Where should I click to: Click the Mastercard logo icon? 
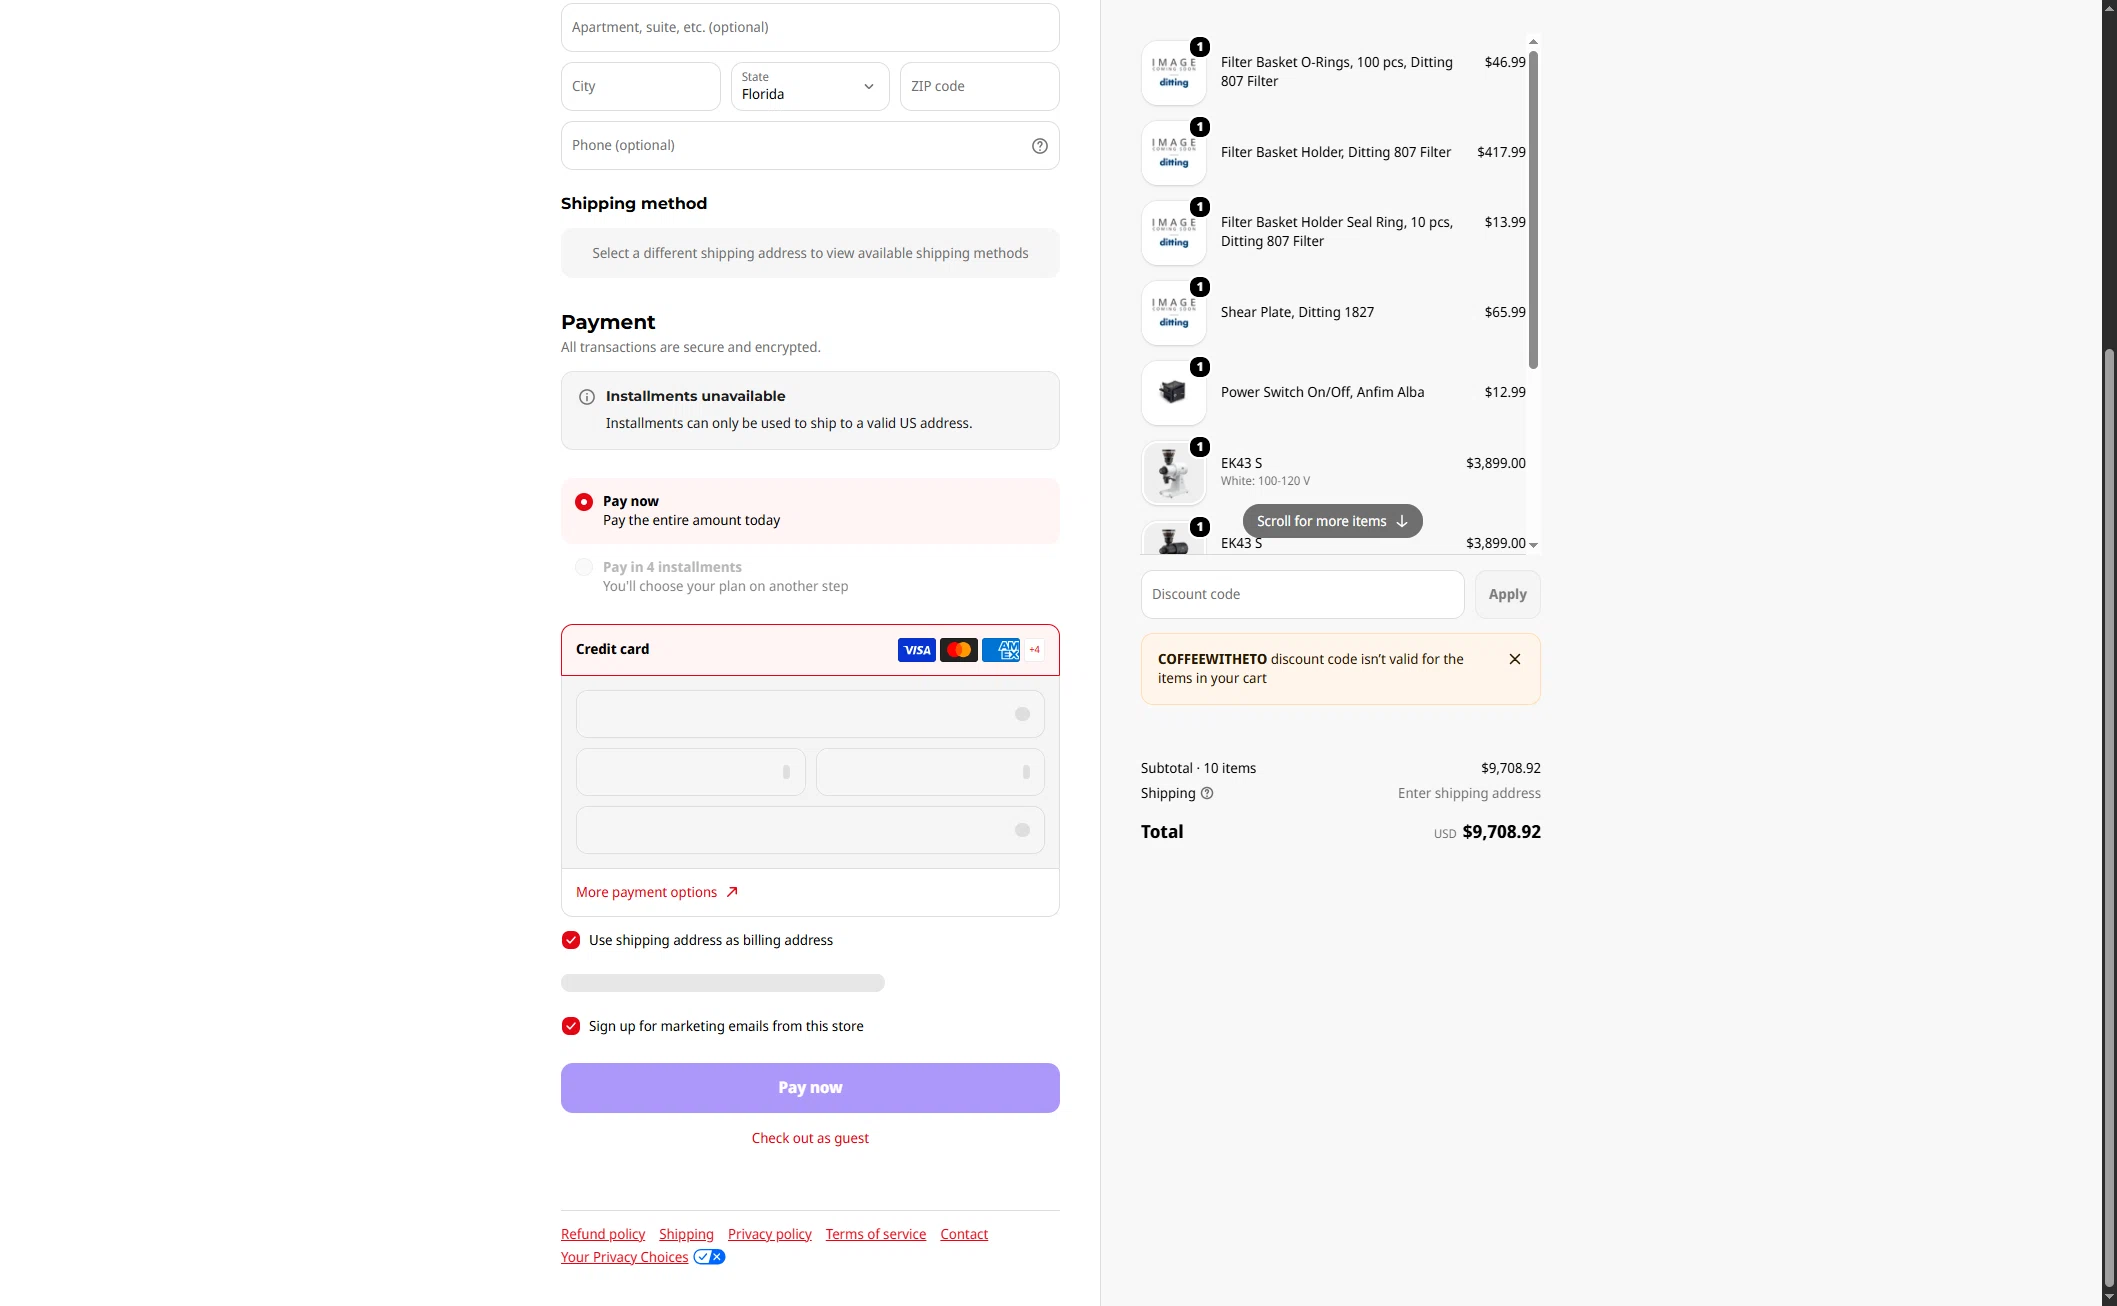[959, 650]
